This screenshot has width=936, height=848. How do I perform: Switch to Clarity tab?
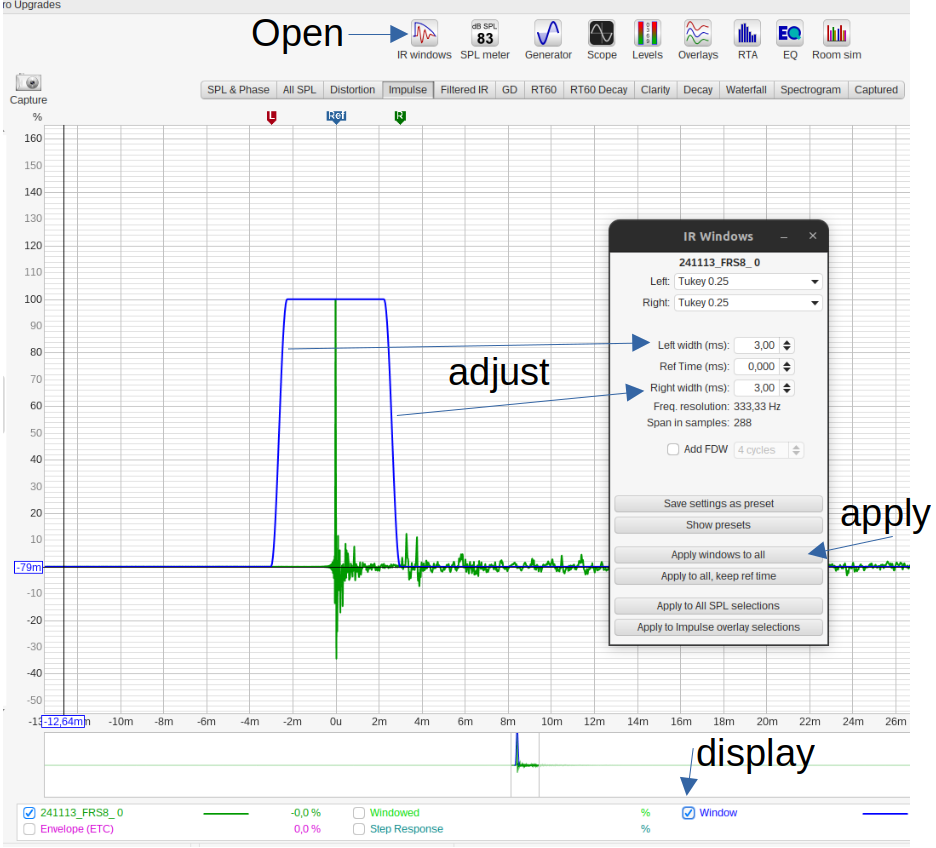tap(655, 90)
